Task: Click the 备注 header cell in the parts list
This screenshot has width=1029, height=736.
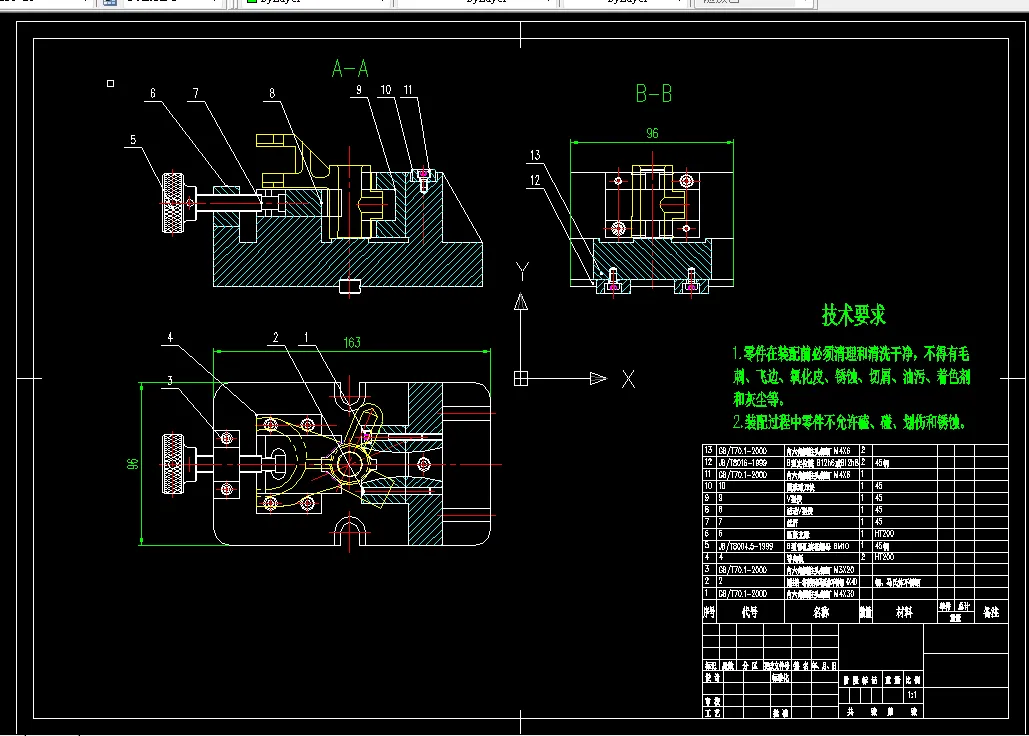Action: tap(991, 612)
